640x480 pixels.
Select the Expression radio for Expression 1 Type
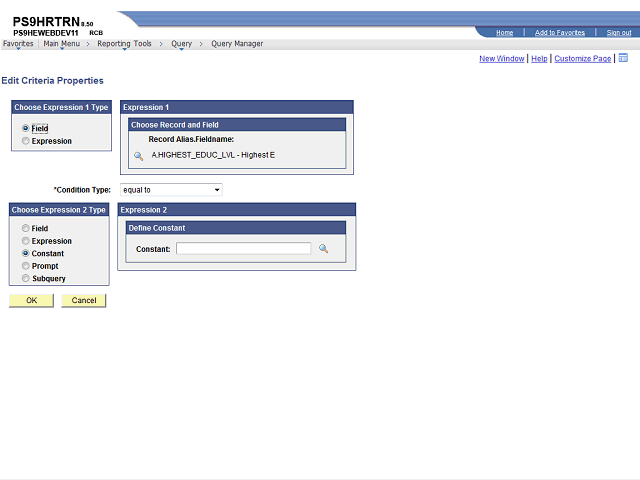click(x=26, y=141)
